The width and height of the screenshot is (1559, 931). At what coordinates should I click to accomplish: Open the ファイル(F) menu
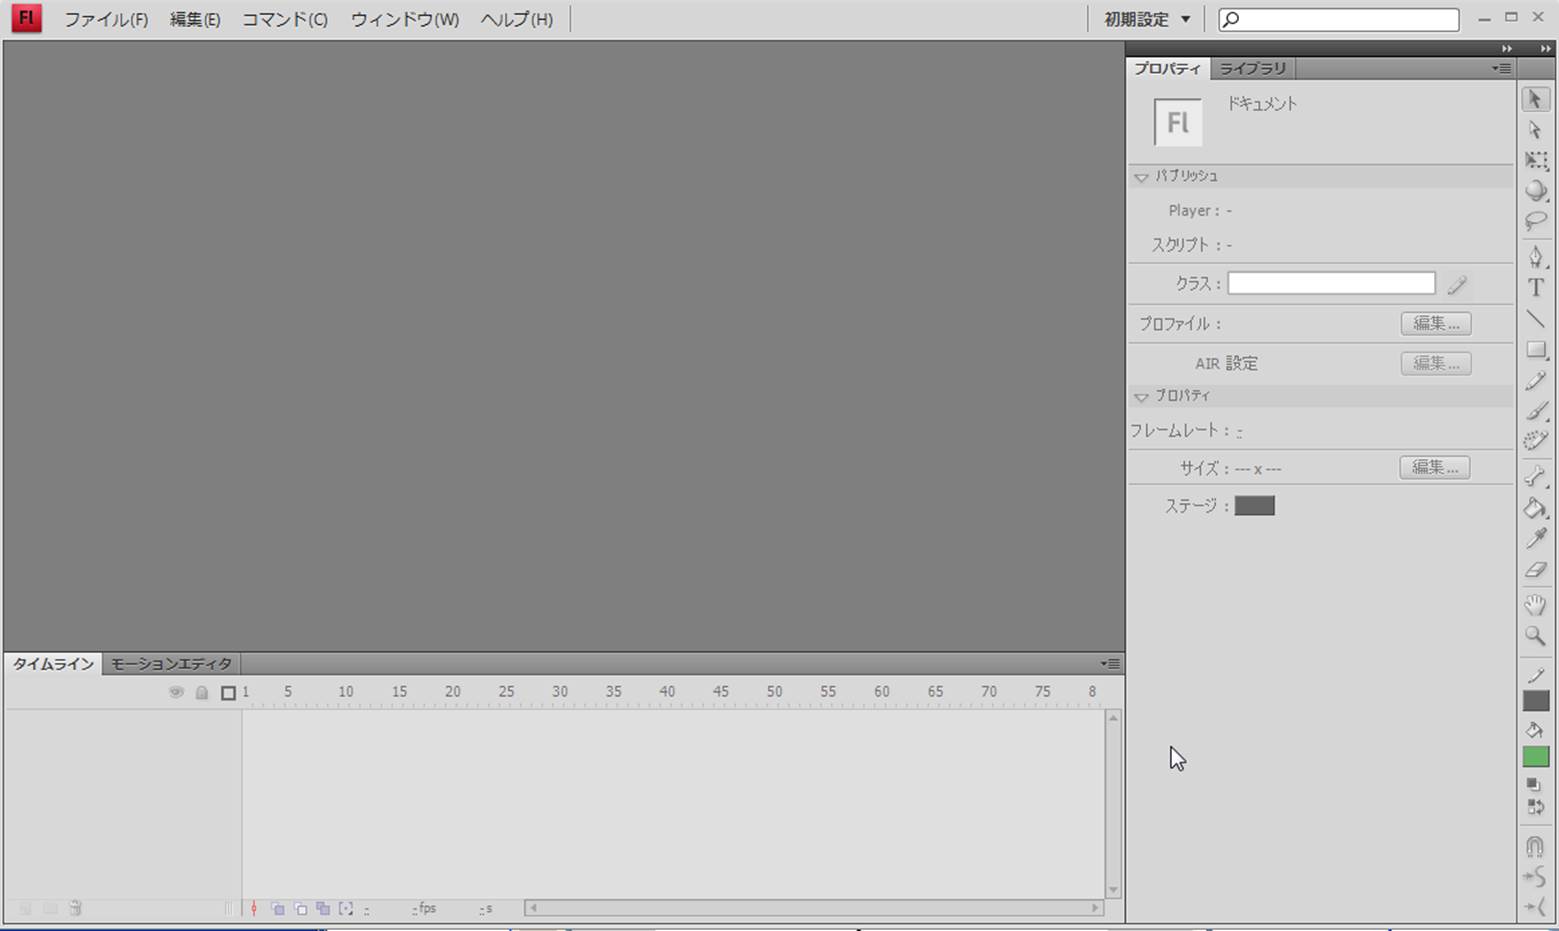[106, 19]
